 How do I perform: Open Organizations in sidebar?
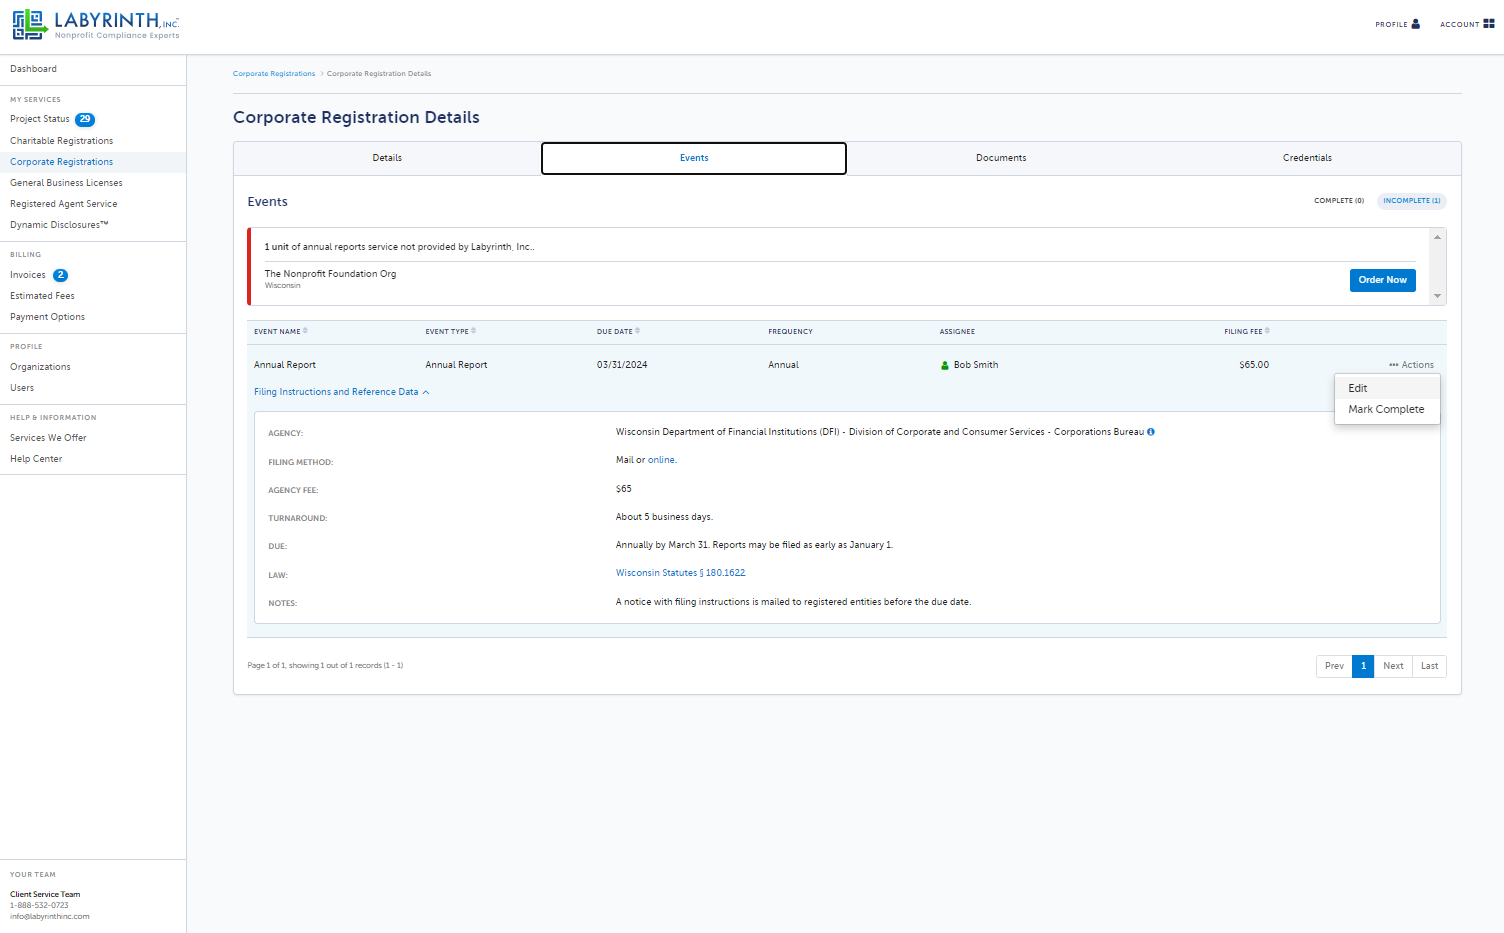coord(40,367)
